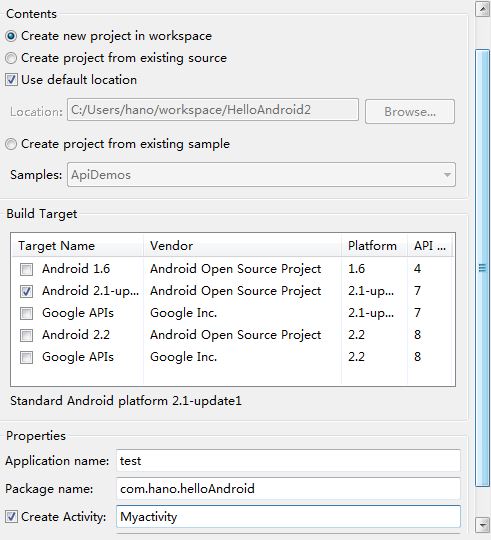Sort by Vendor column header
491x540 pixels.
coord(243,246)
